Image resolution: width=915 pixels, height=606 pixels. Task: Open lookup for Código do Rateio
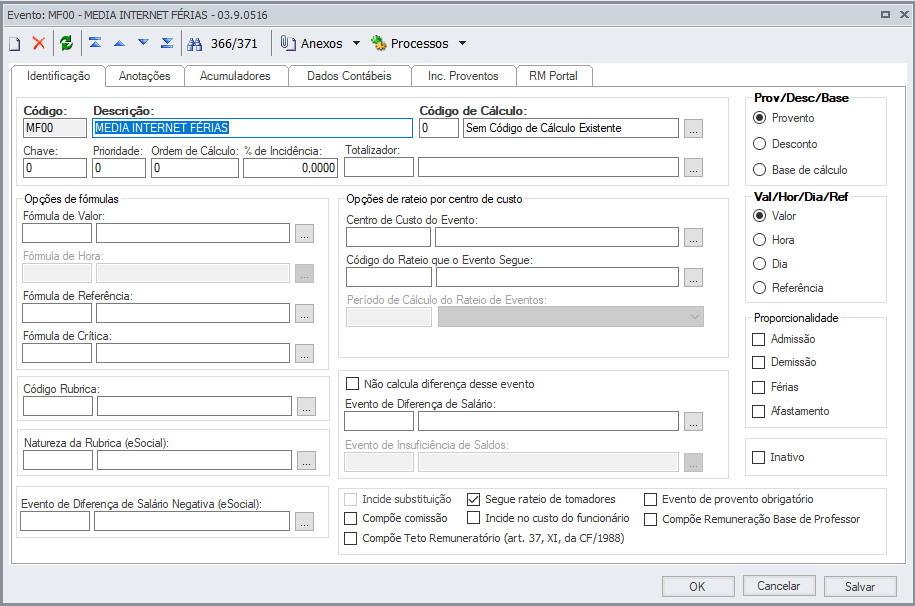click(x=693, y=277)
